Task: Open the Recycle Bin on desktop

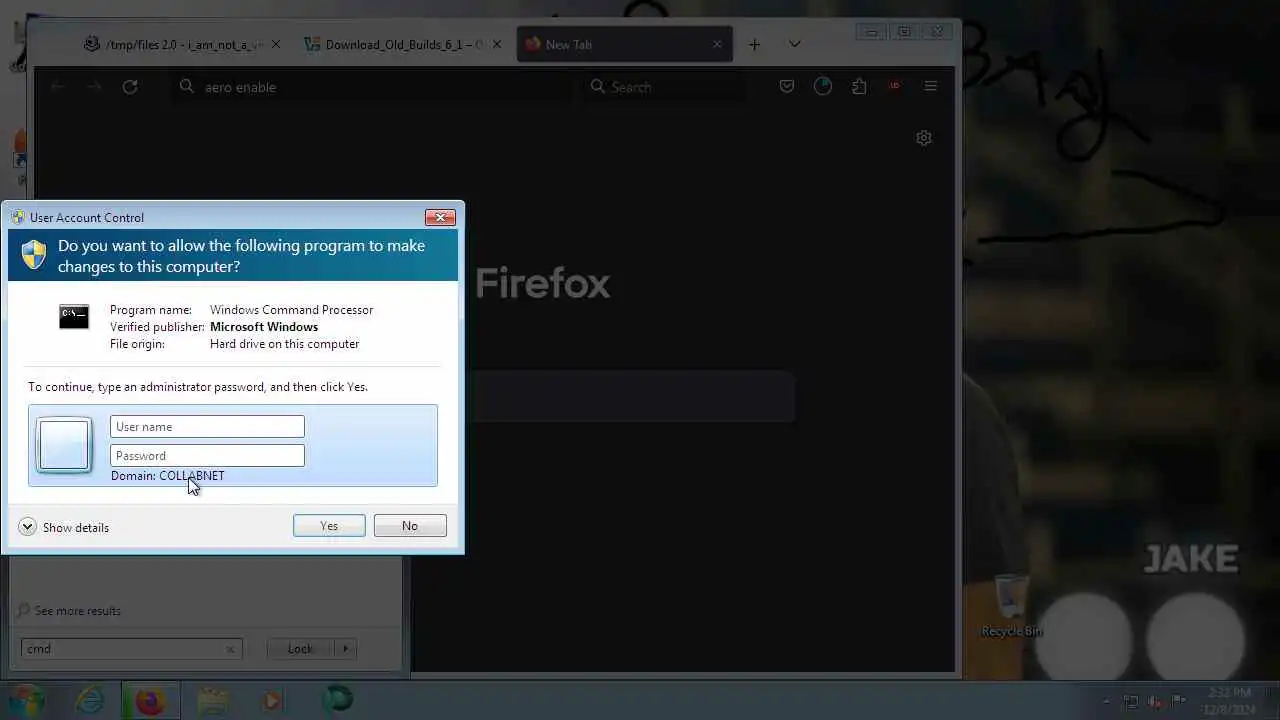Action: pyautogui.click(x=1011, y=607)
